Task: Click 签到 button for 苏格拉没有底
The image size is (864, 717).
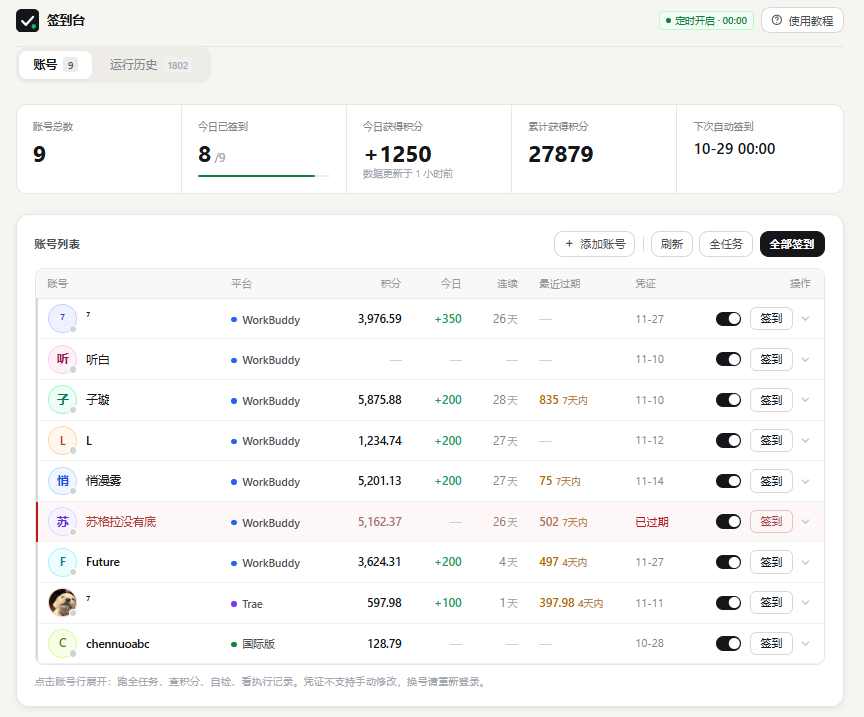Action: pyautogui.click(x=771, y=521)
